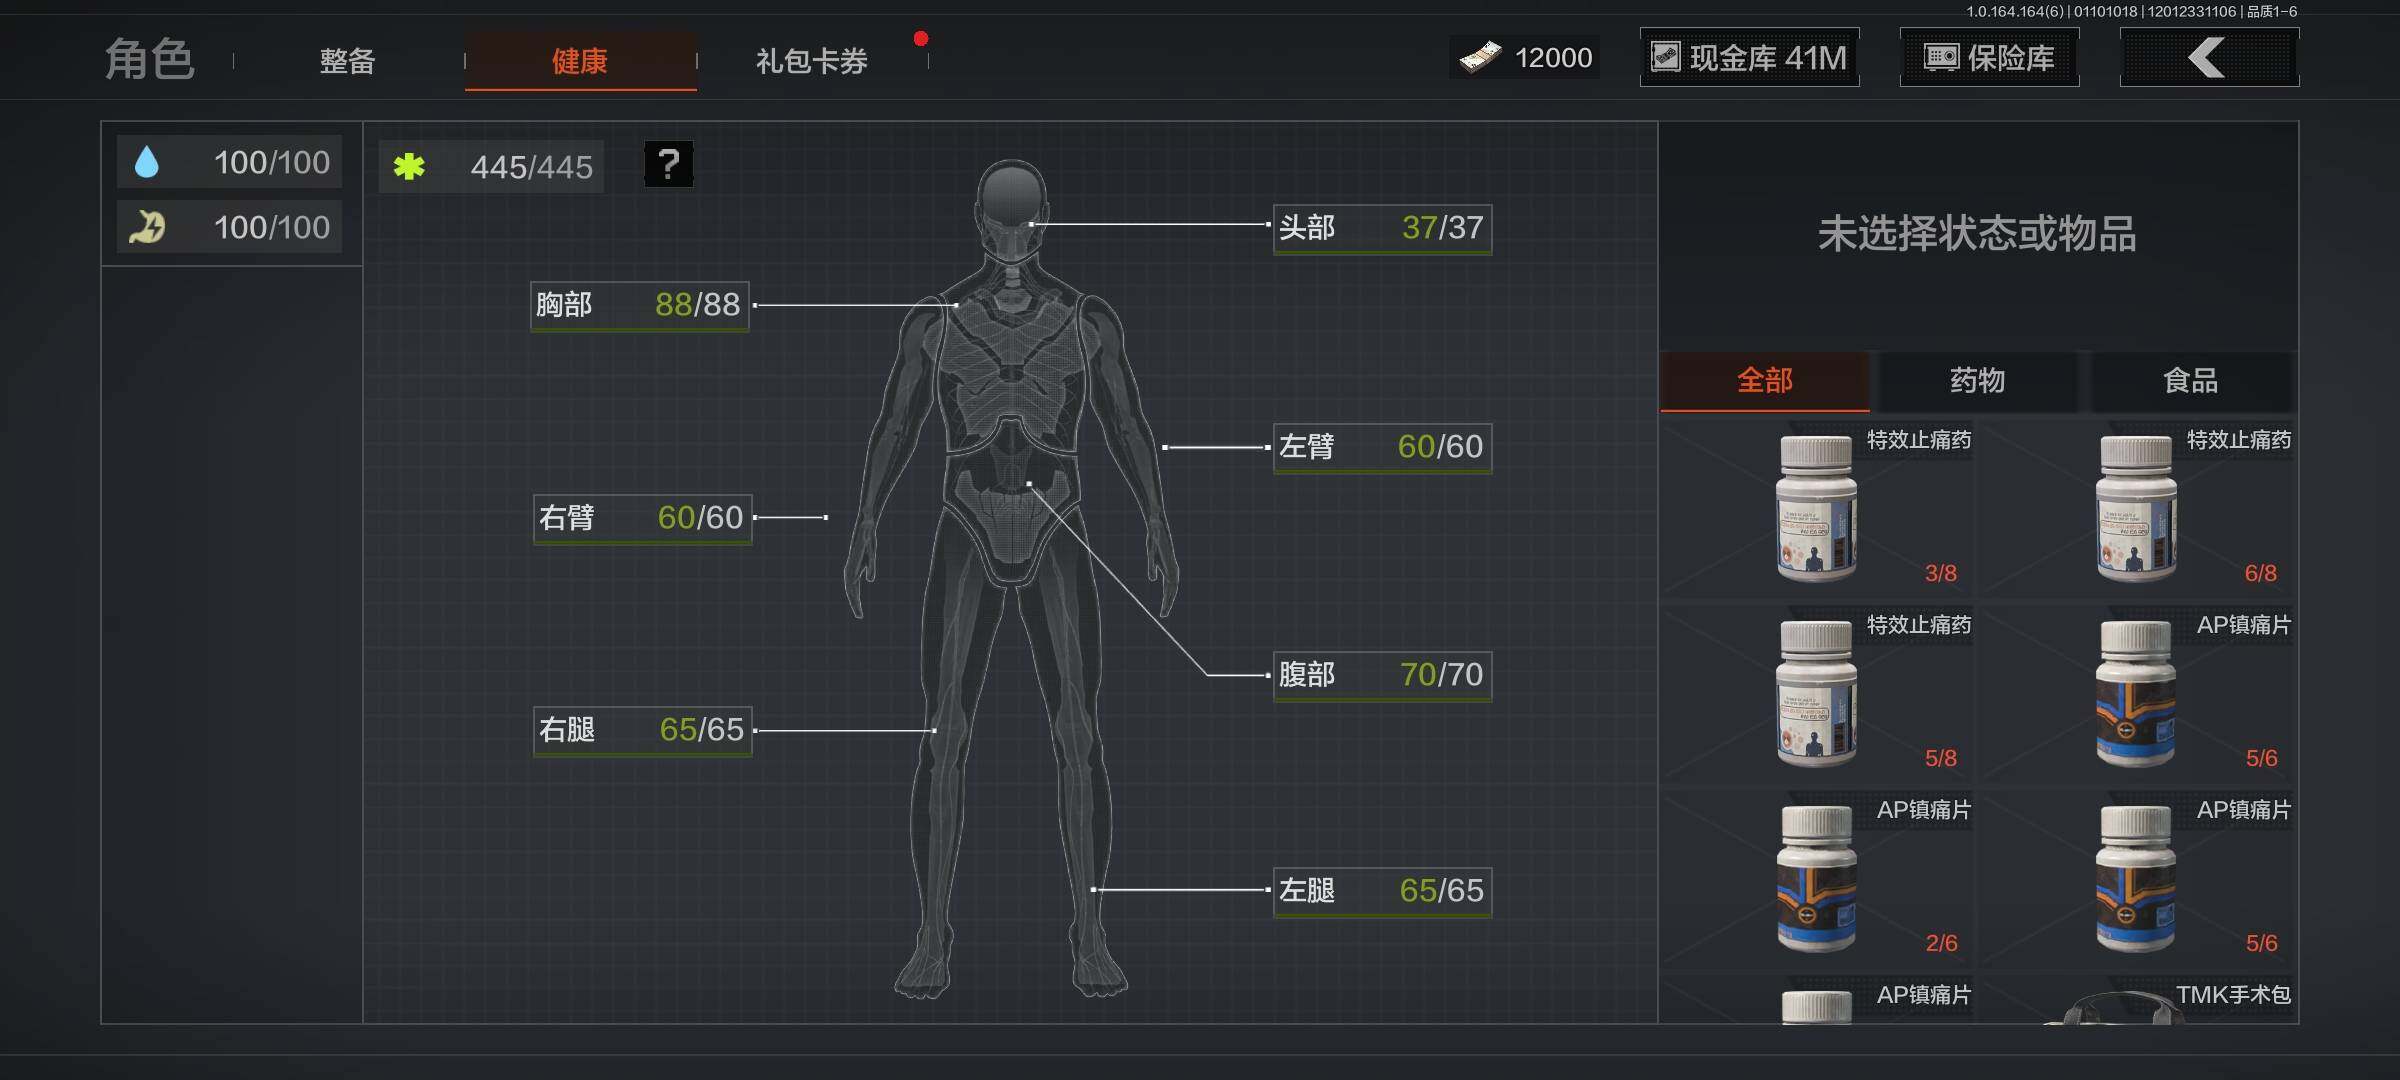
Task: Switch to the 整备 loadout tab
Action: tap(347, 61)
